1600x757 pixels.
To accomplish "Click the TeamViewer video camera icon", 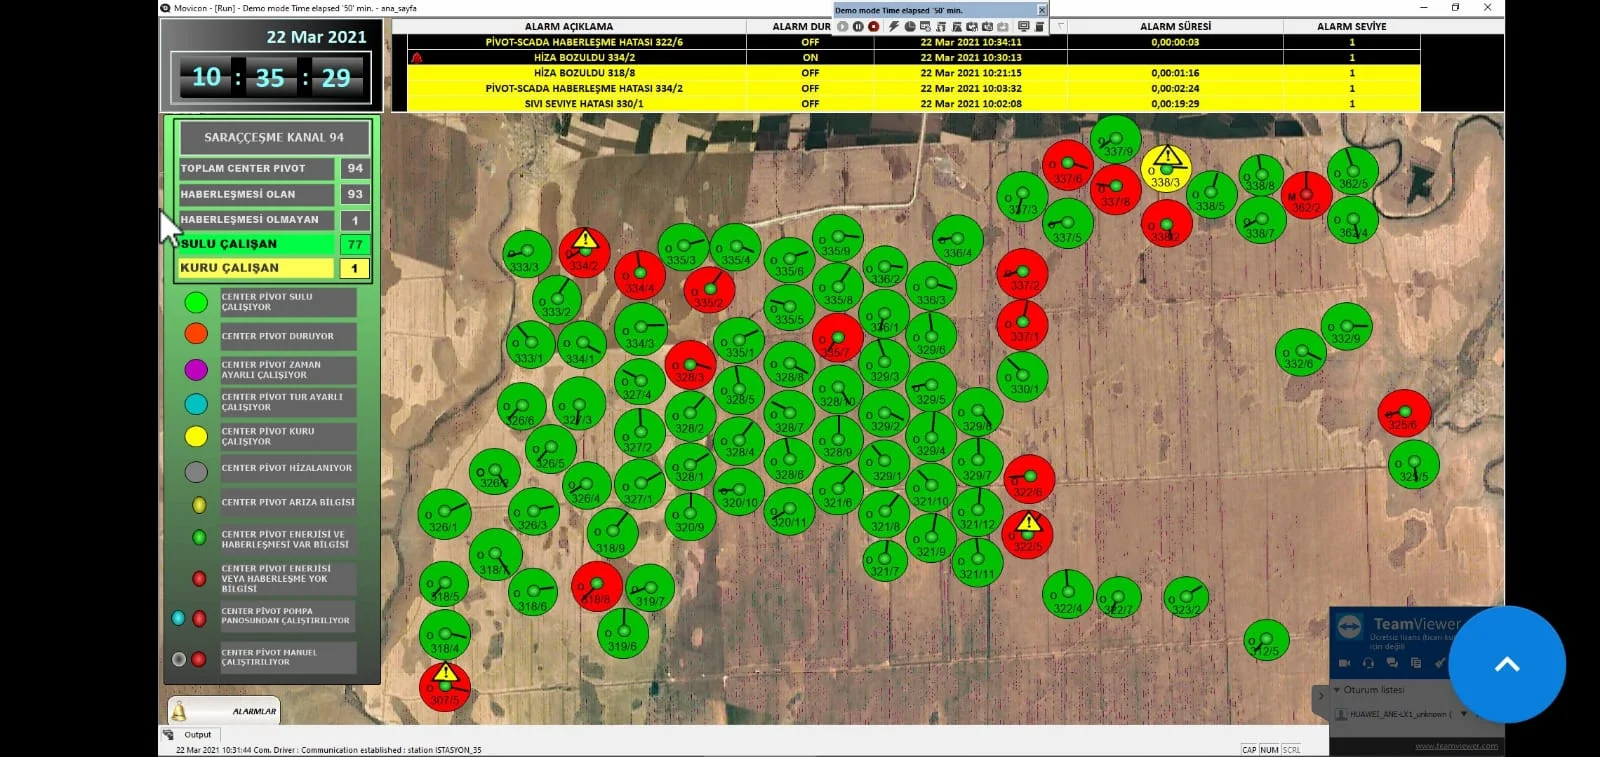I will tap(1344, 663).
